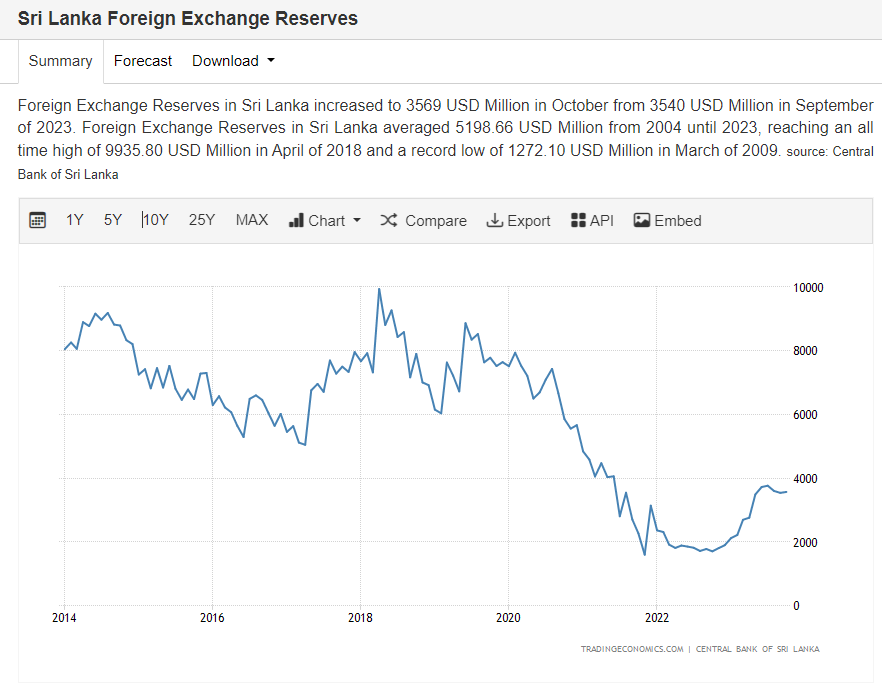The height and width of the screenshot is (689, 882).
Task: Switch to the Forecast tab
Action: click(143, 61)
